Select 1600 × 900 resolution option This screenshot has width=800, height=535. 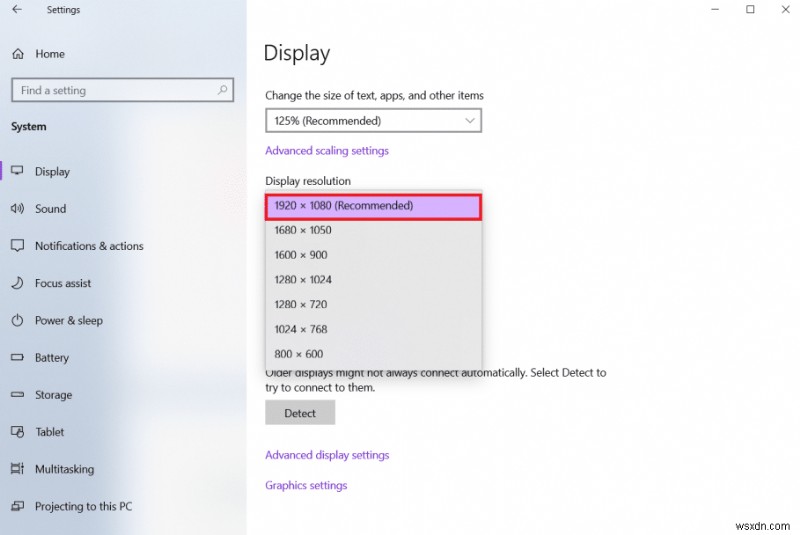373,254
